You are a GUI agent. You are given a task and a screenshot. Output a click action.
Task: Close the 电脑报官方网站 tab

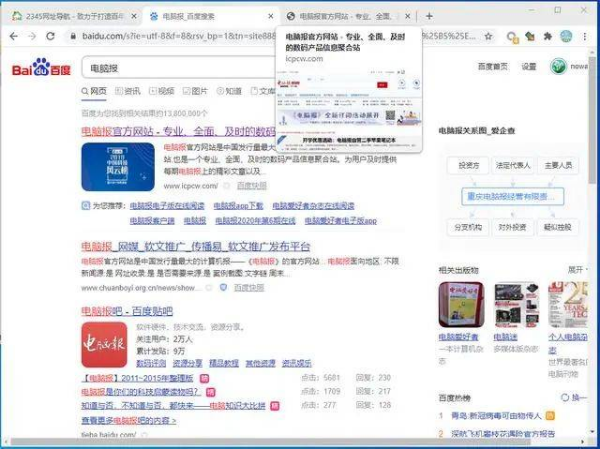(408, 16)
